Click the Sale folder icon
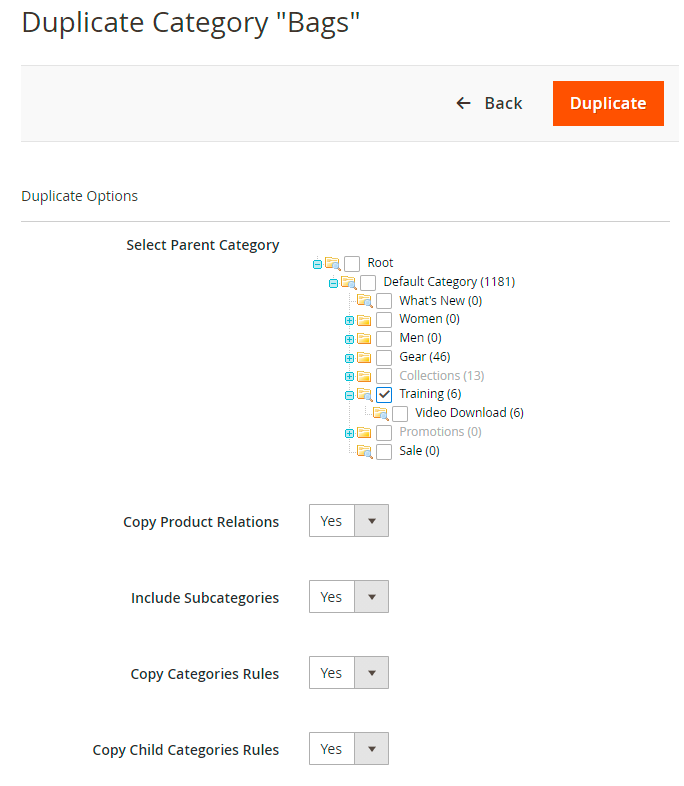The image size is (684, 786). point(364,451)
